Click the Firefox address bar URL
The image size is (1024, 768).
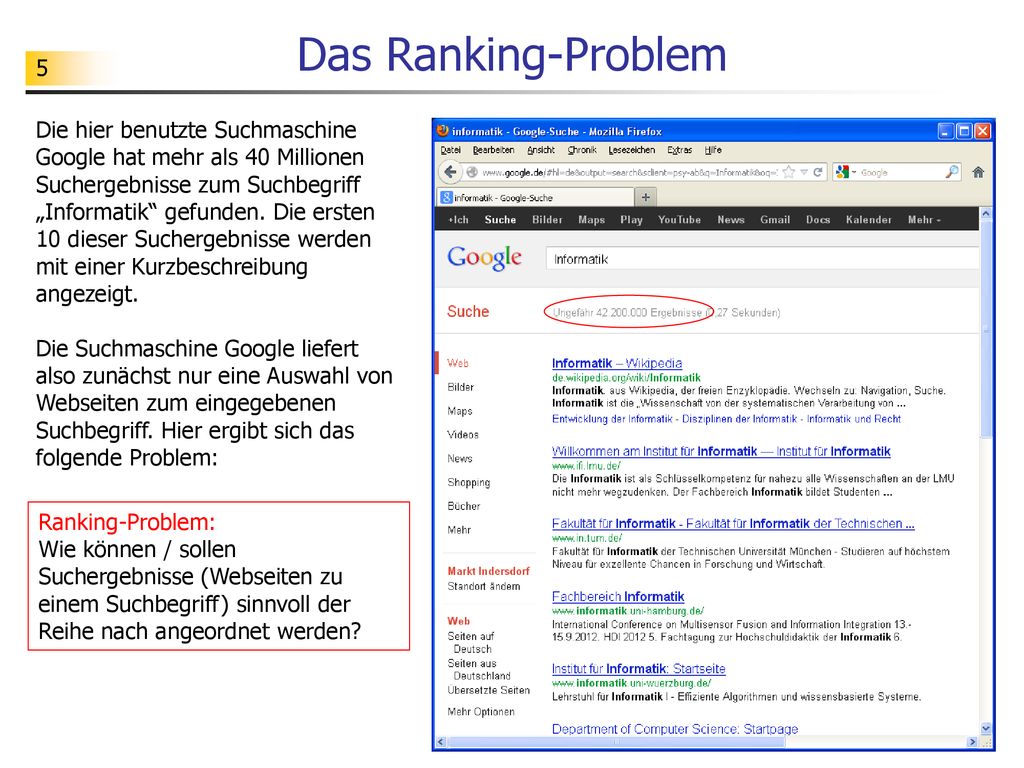click(x=630, y=172)
